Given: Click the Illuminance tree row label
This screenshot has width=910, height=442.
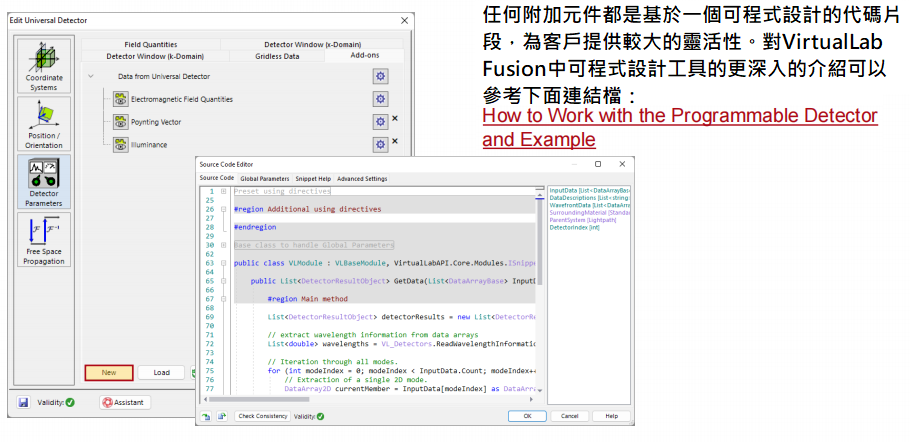Looking at the screenshot, I should tap(149, 145).
